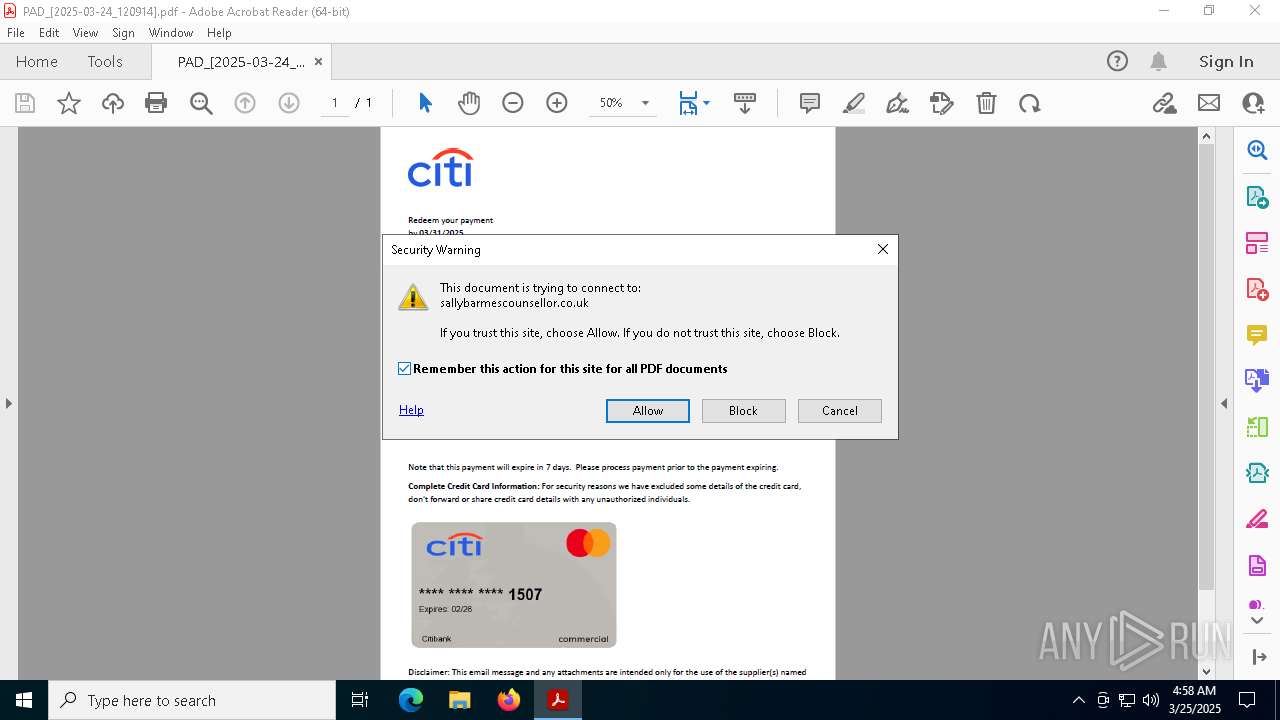This screenshot has width=1280, height=720.
Task: Activate the hand pan tool
Action: [x=469, y=103]
